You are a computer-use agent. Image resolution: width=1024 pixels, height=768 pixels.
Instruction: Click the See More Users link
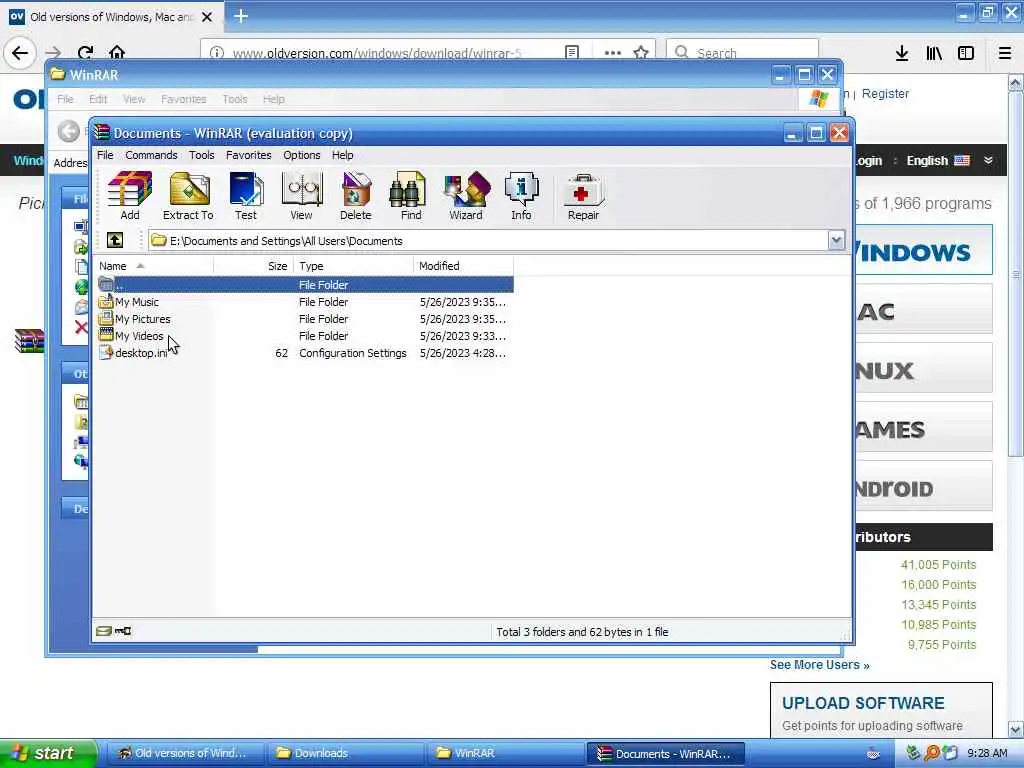(819, 665)
